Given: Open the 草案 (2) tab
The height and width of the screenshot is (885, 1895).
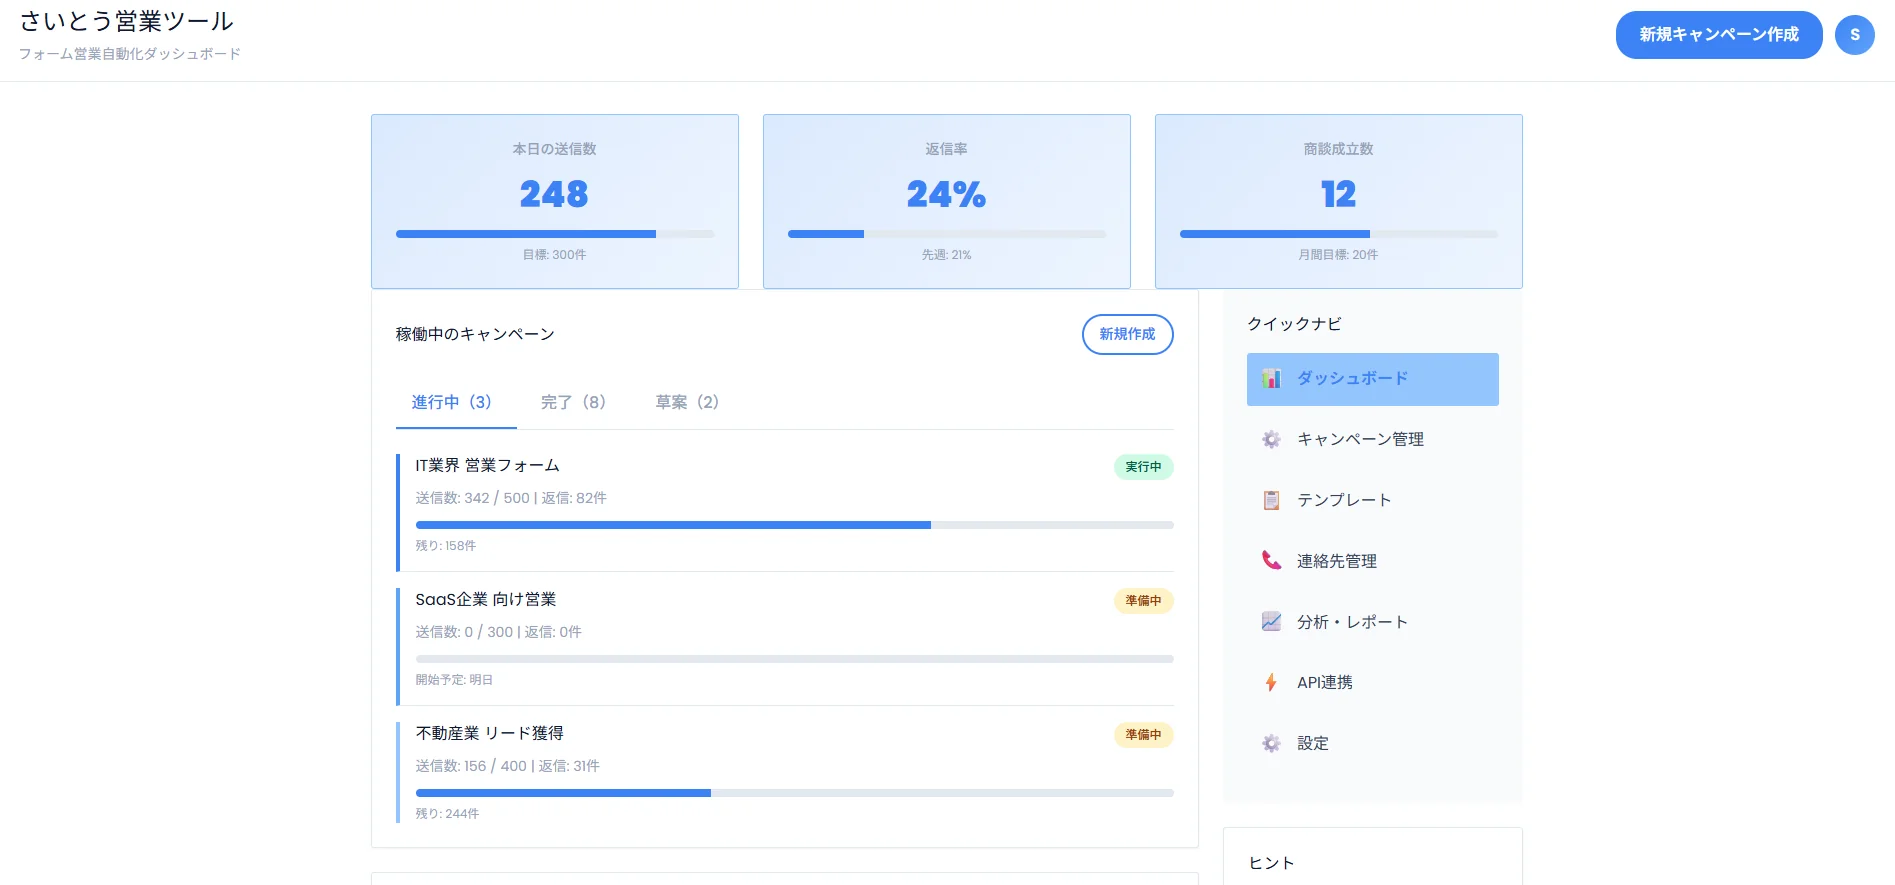Looking at the screenshot, I should pyautogui.click(x=687, y=402).
